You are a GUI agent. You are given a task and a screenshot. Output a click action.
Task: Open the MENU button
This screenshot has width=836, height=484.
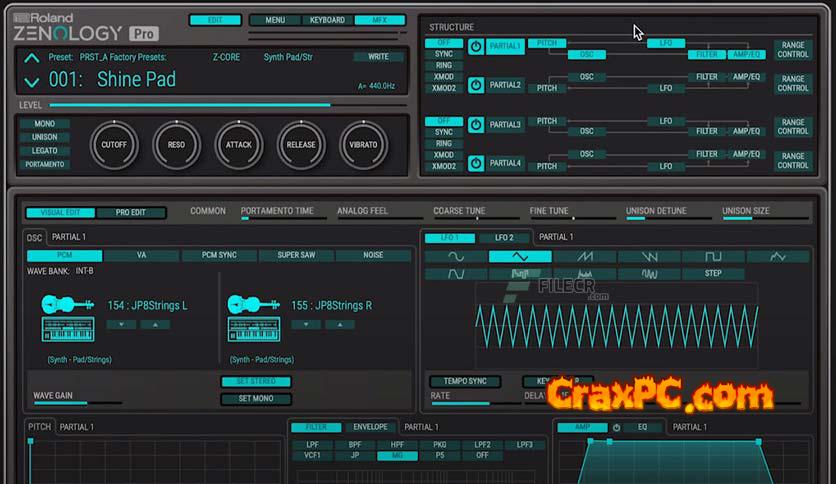[275, 20]
